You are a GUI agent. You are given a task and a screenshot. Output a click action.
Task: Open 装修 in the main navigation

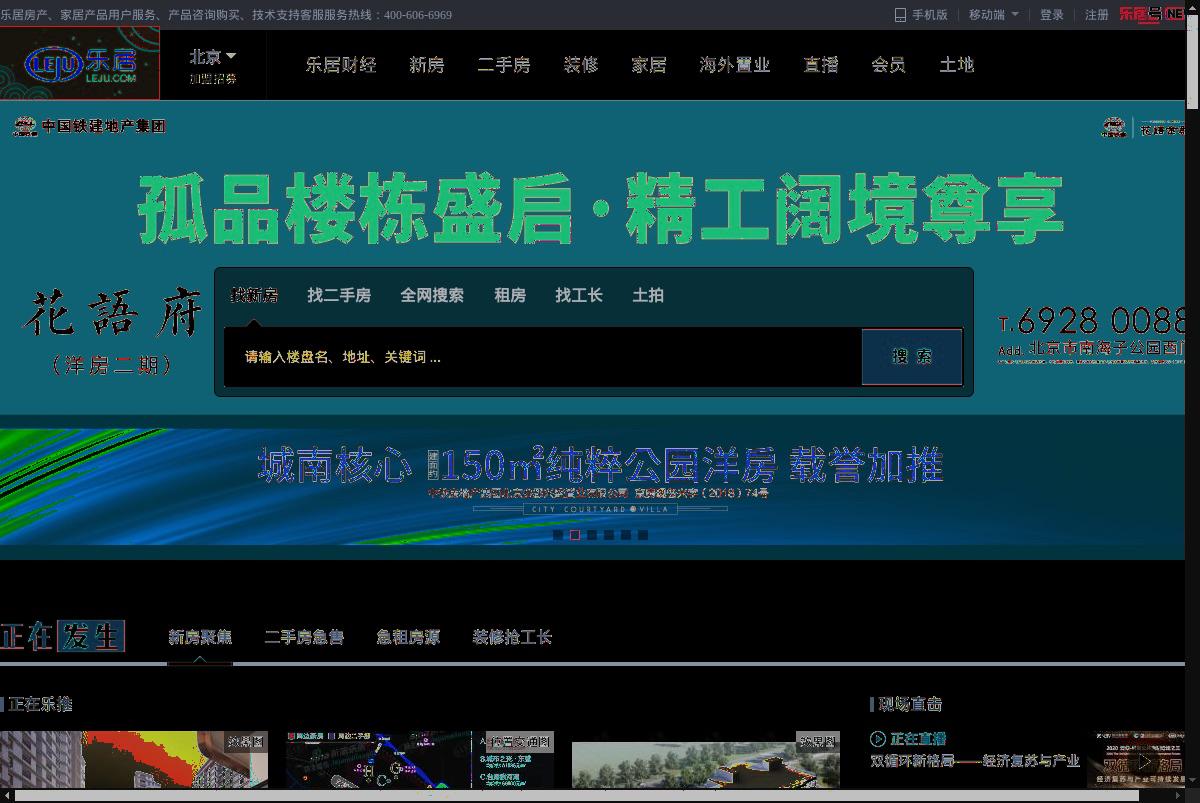581,65
